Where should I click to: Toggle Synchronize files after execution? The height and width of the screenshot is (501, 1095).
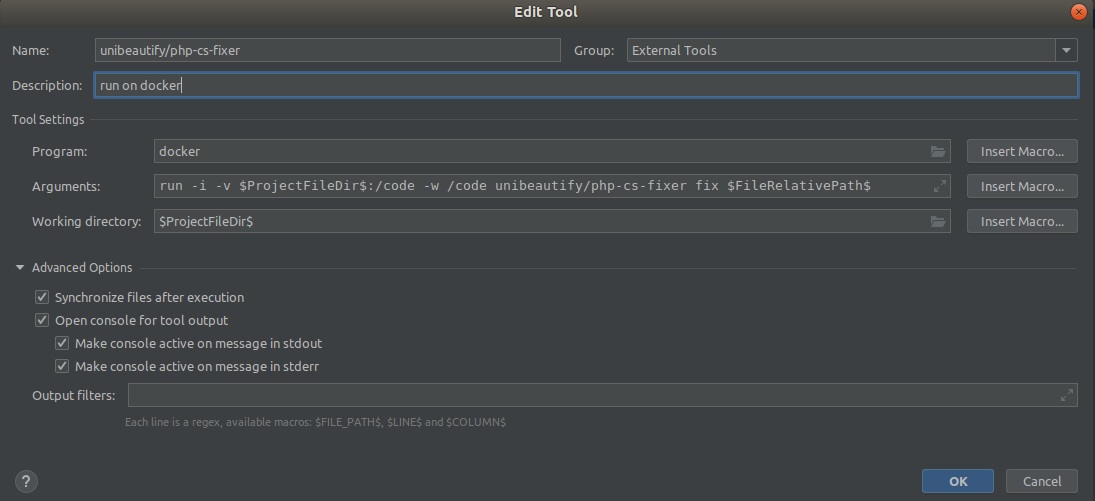[42, 297]
